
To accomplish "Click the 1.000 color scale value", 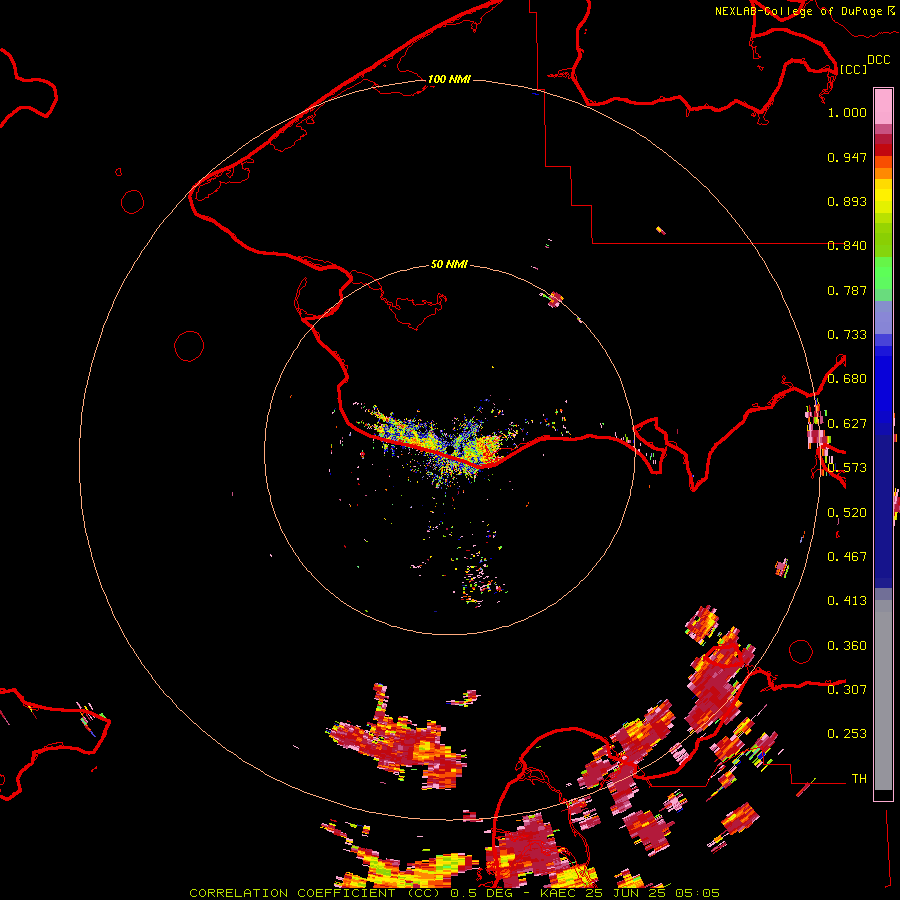I will click(847, 112).
